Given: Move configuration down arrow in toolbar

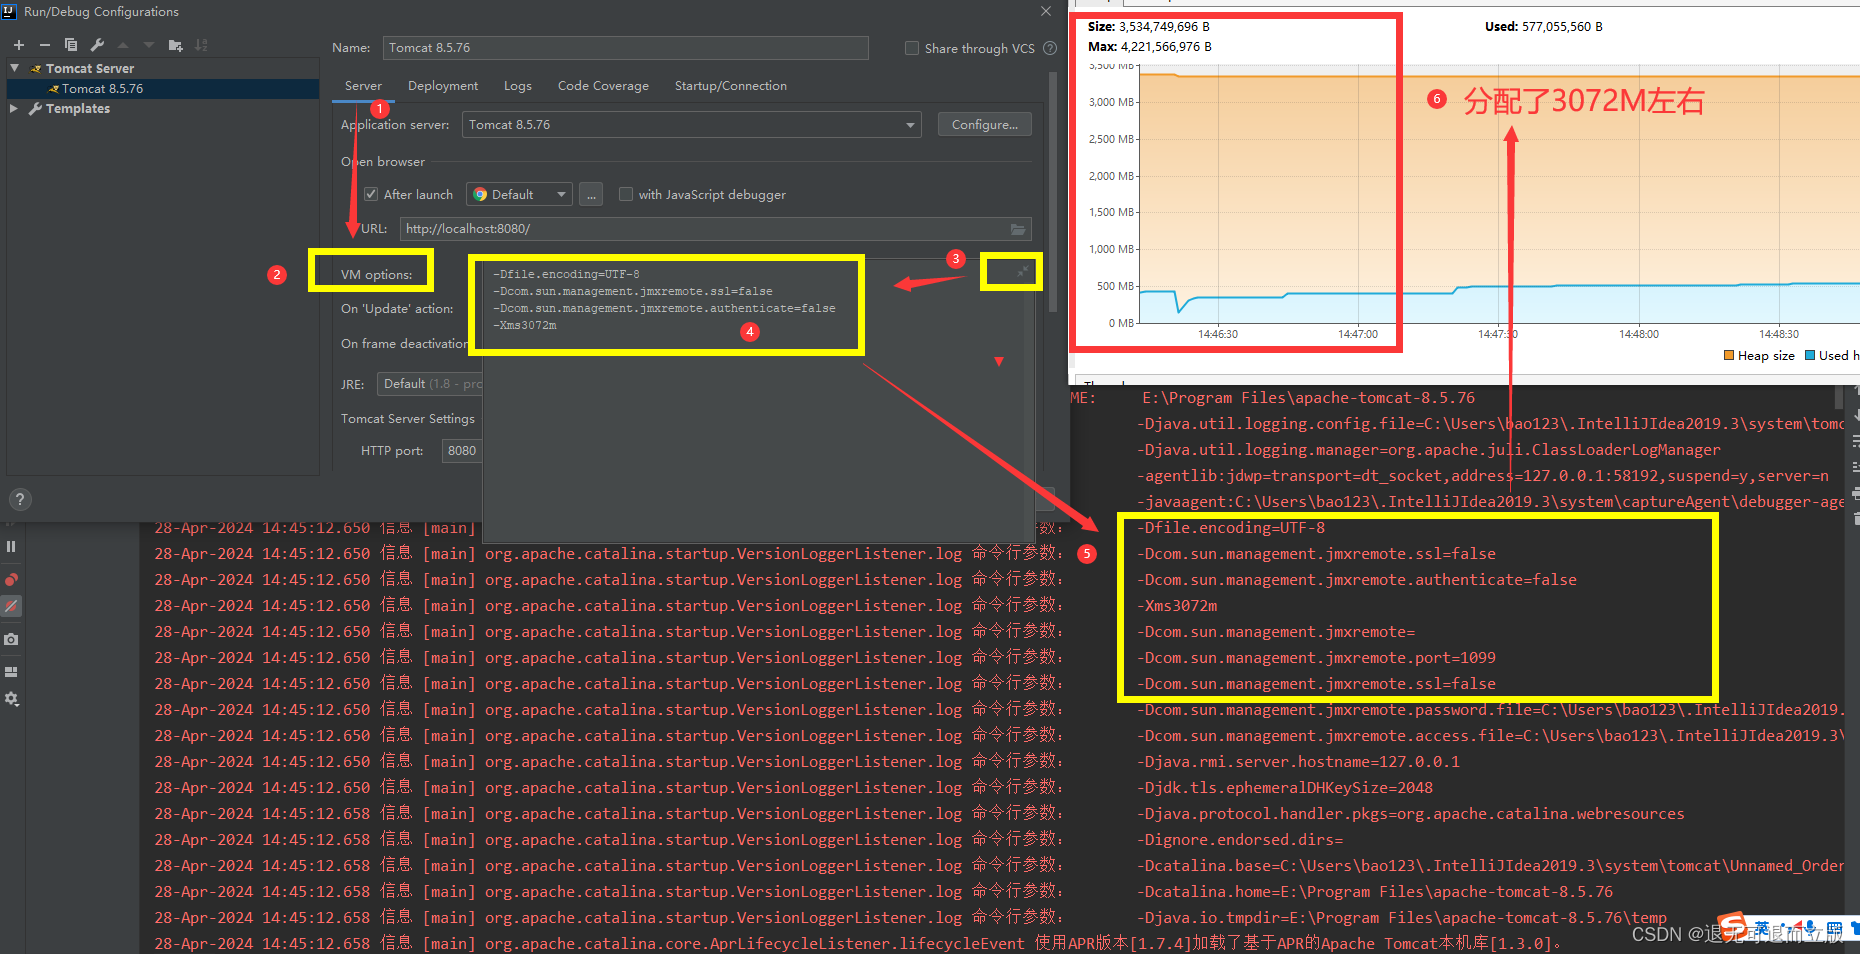Looking at the screenshot, I should [149, 45].
